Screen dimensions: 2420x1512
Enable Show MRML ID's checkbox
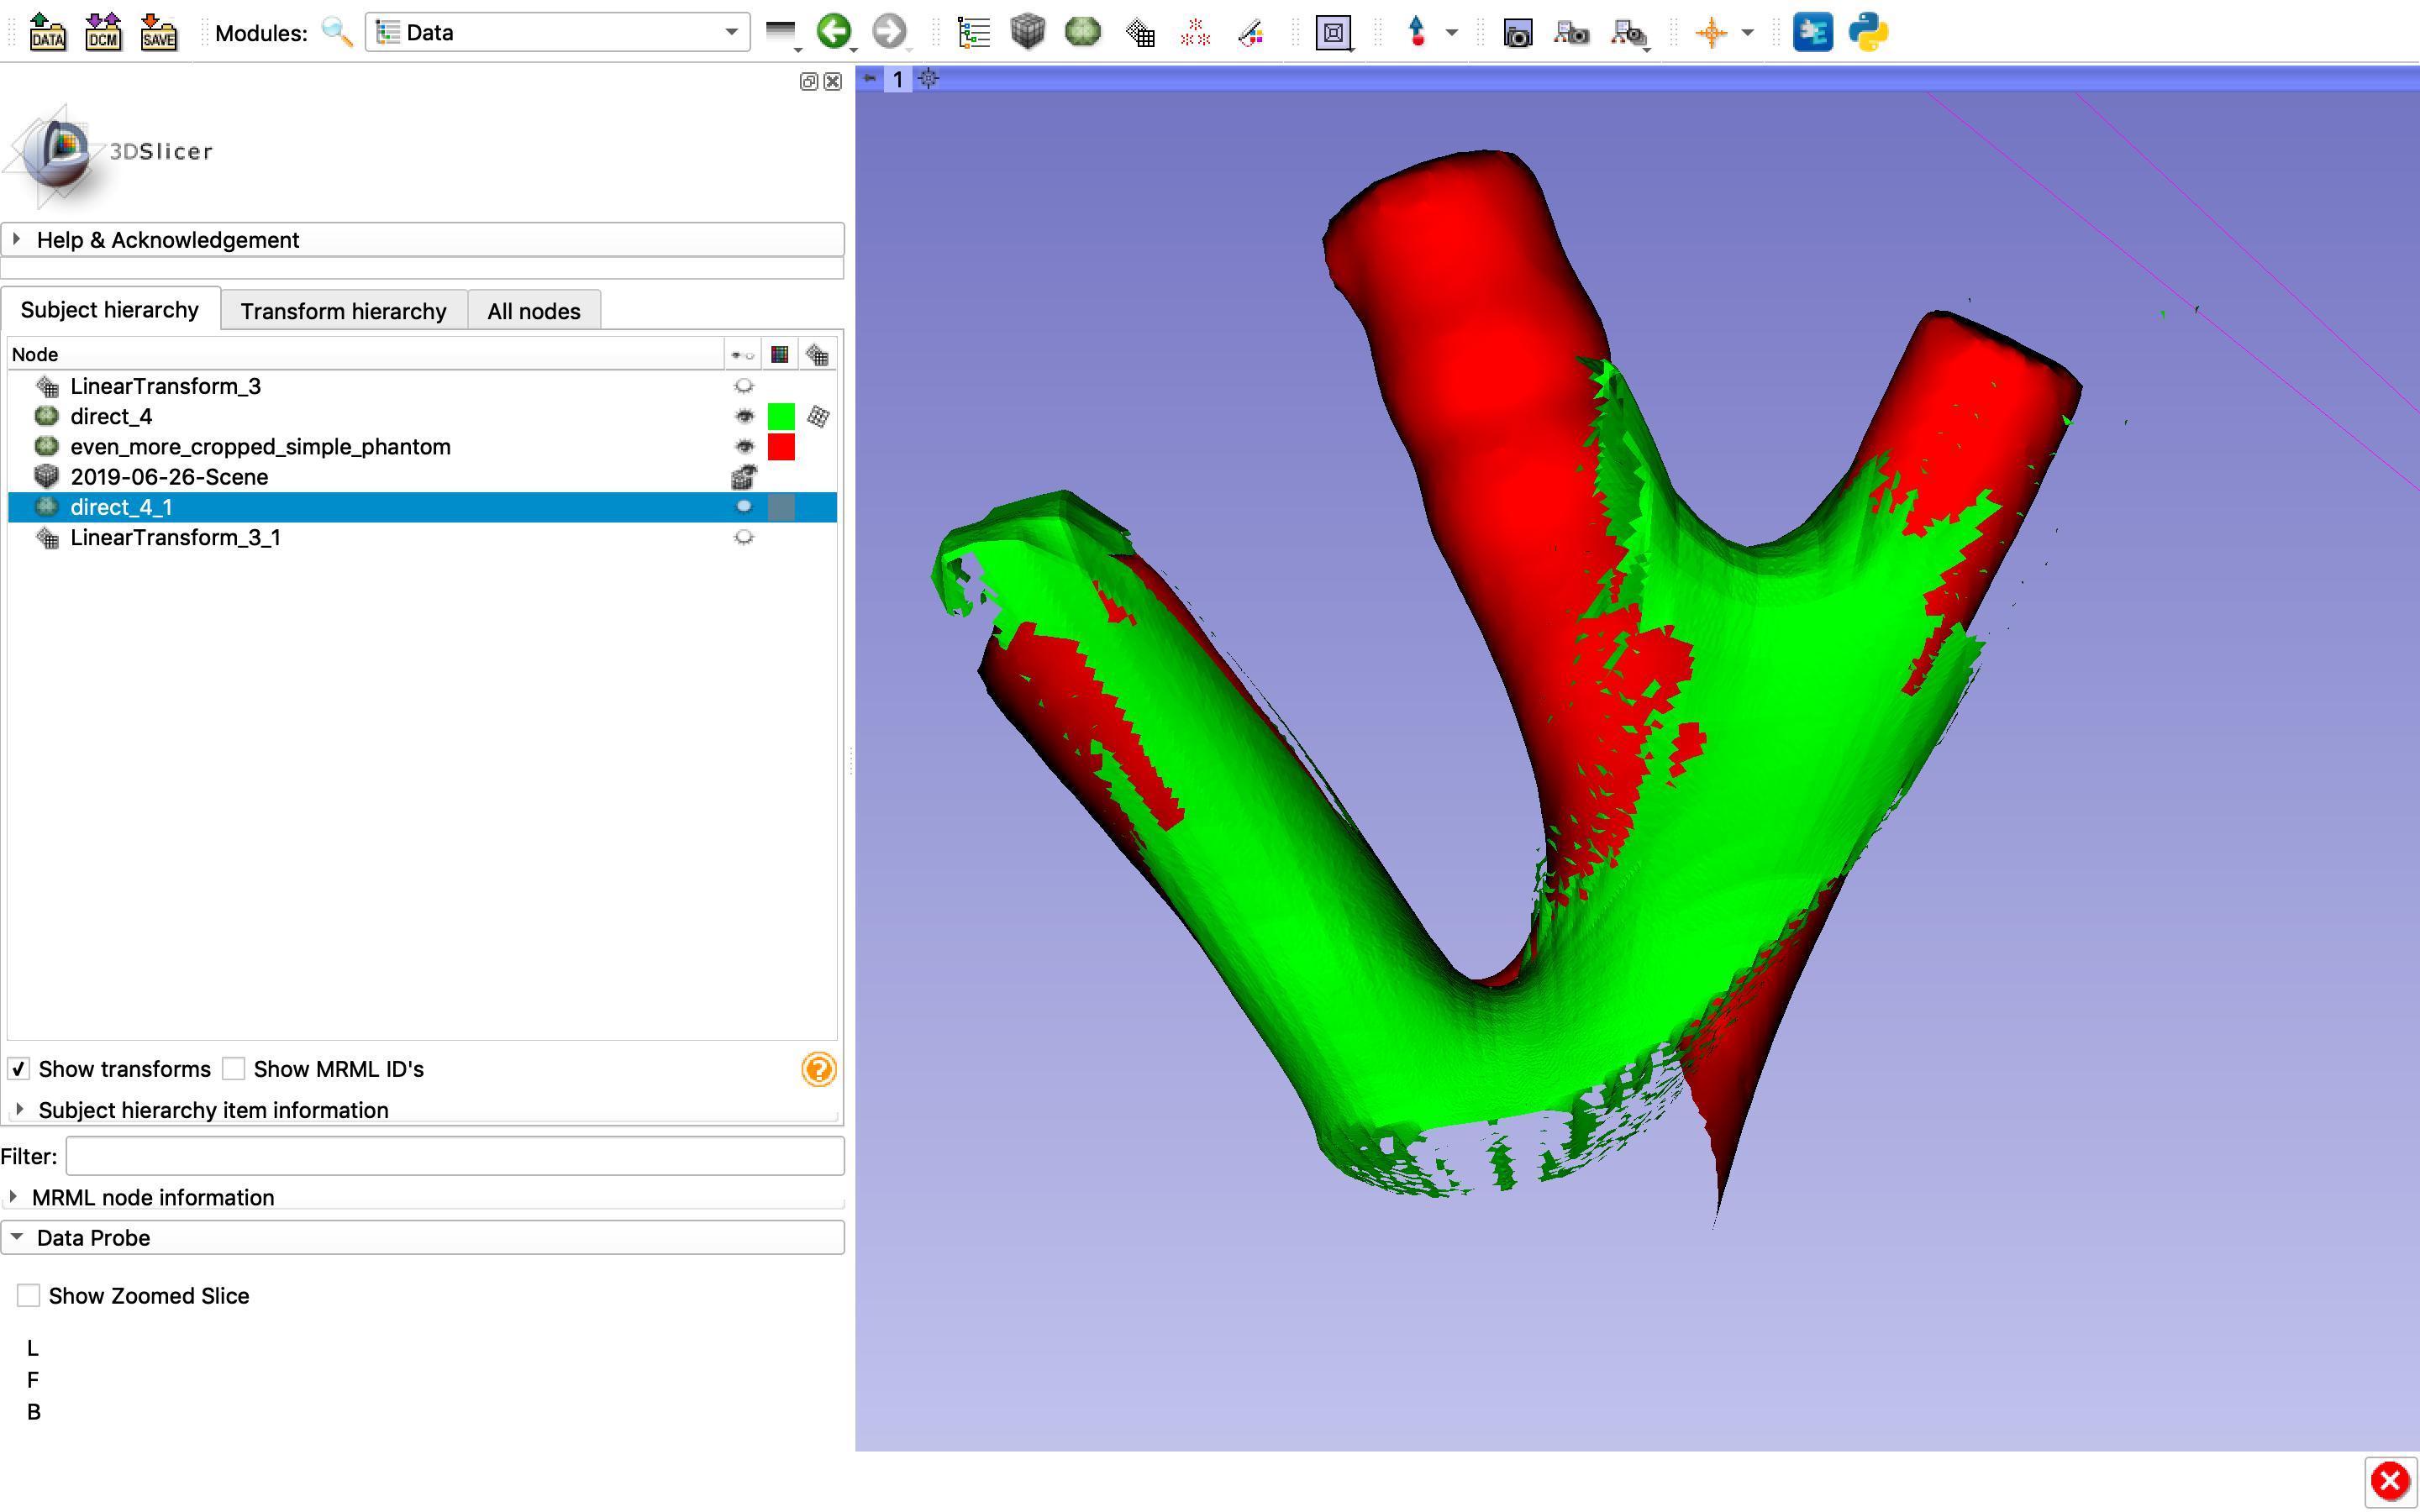tap(234, 1069)
